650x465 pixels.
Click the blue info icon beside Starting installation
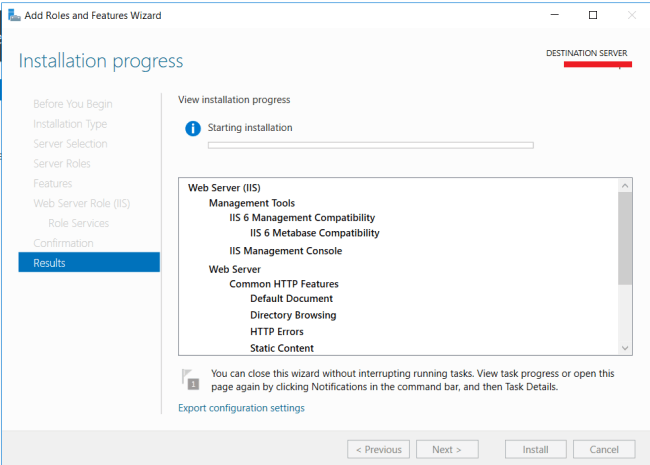[x=193, y=128]
